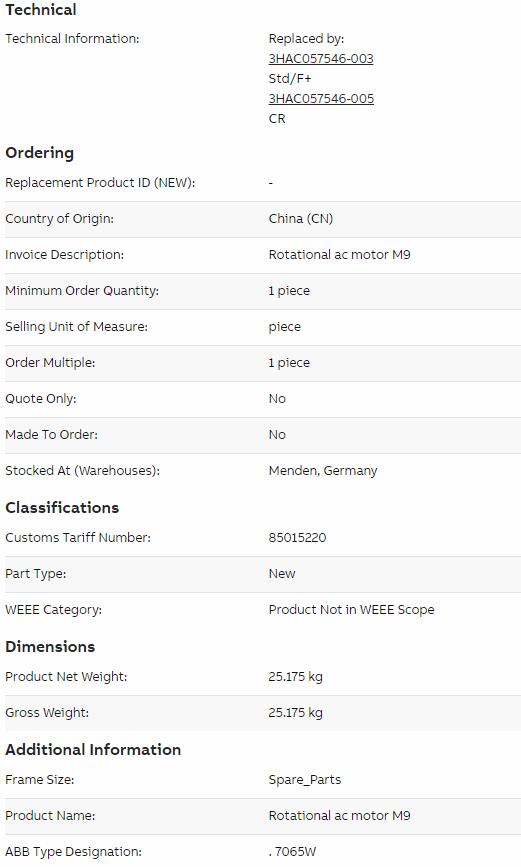Click the Classifications section heading
The image size is (521, 867).
click(x=62, y=508)
